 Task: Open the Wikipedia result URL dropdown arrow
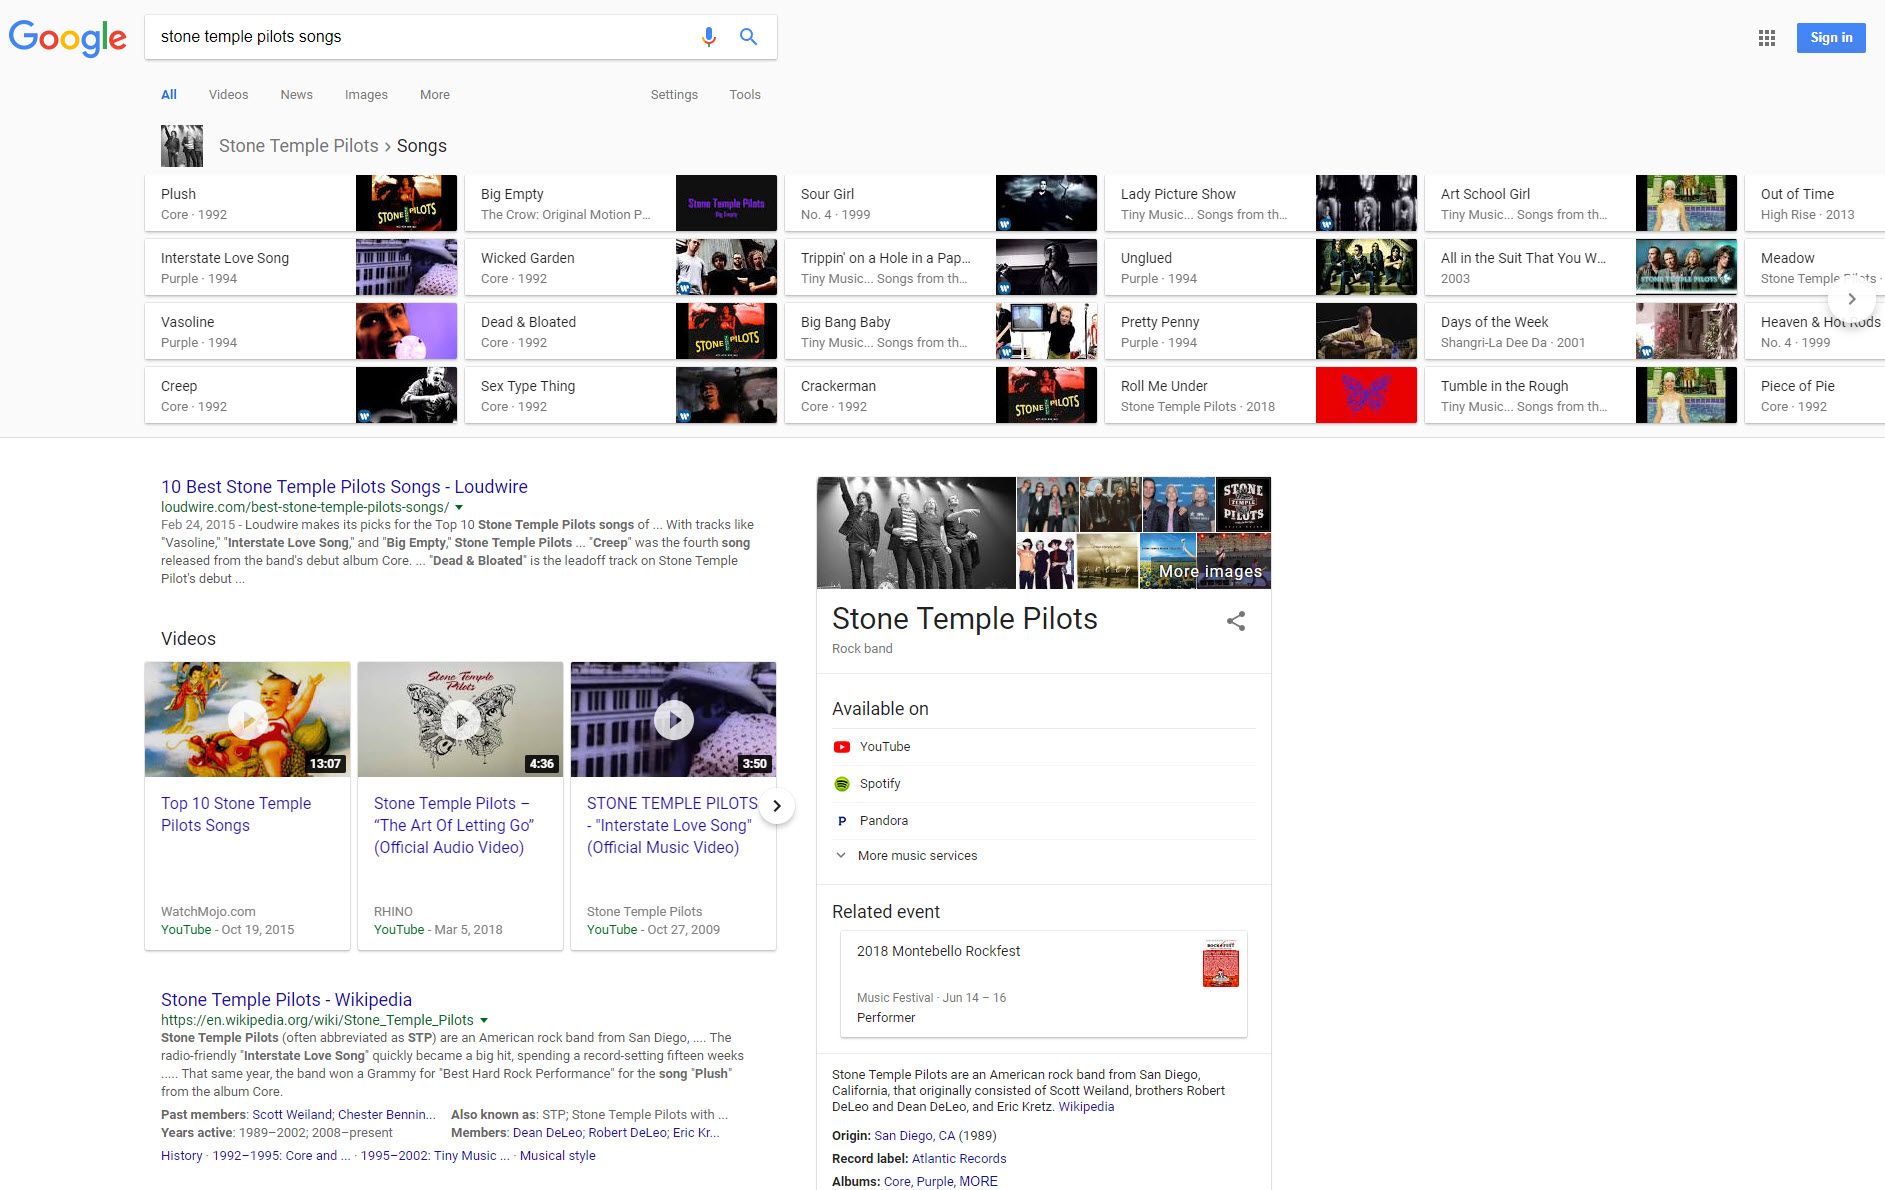click(x=484, y=1021)
